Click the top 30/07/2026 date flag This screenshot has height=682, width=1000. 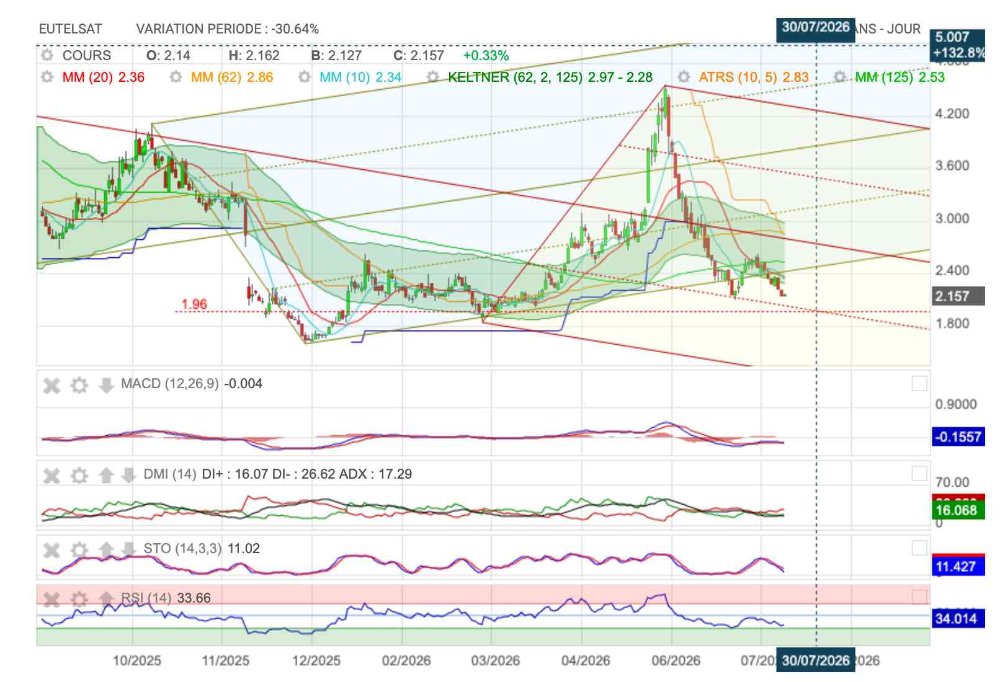pos(815,28)
